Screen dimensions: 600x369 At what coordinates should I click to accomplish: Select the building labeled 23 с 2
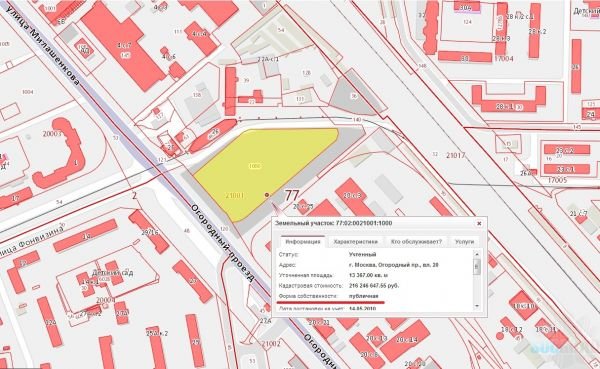pos(566,150)
